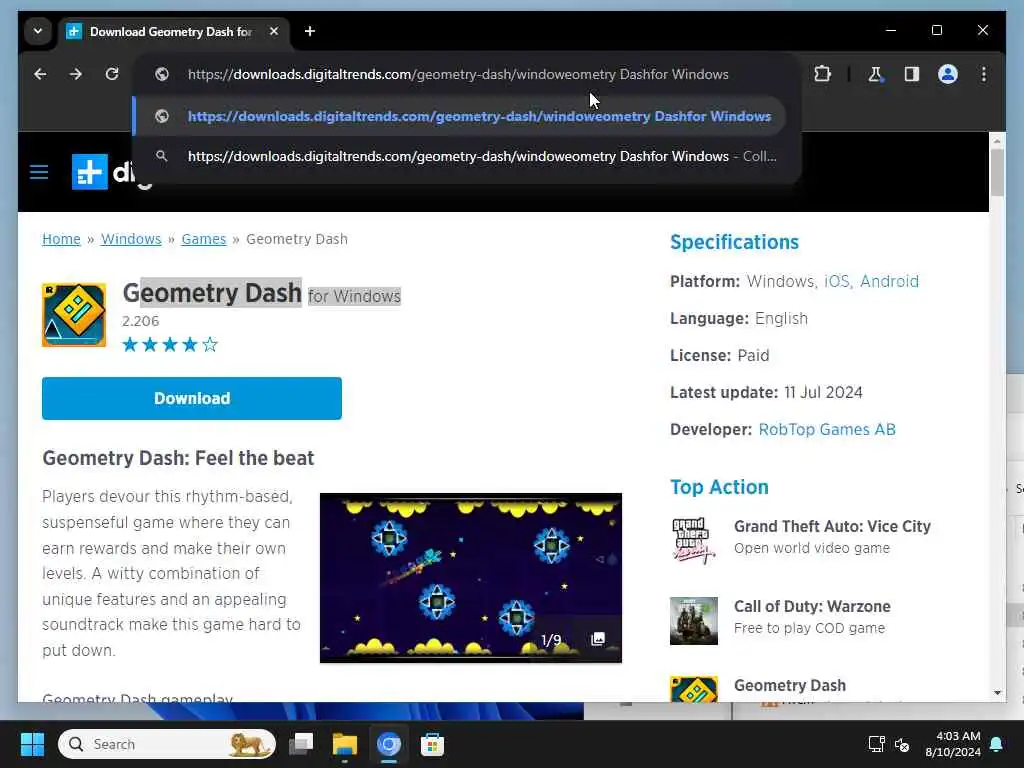
Task: Open Chrome's three-dot menu
Action: pyautogui.click(x=984, y=74)
